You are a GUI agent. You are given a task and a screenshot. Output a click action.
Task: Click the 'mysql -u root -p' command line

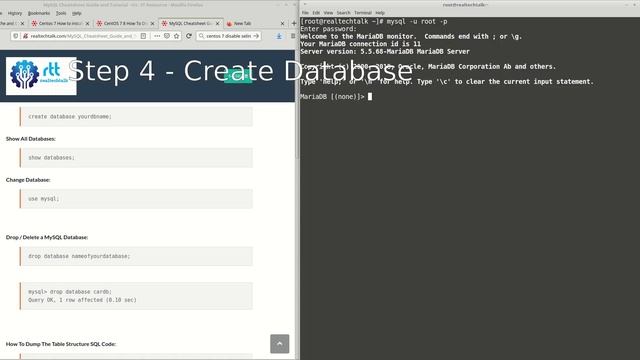[417, 21]
